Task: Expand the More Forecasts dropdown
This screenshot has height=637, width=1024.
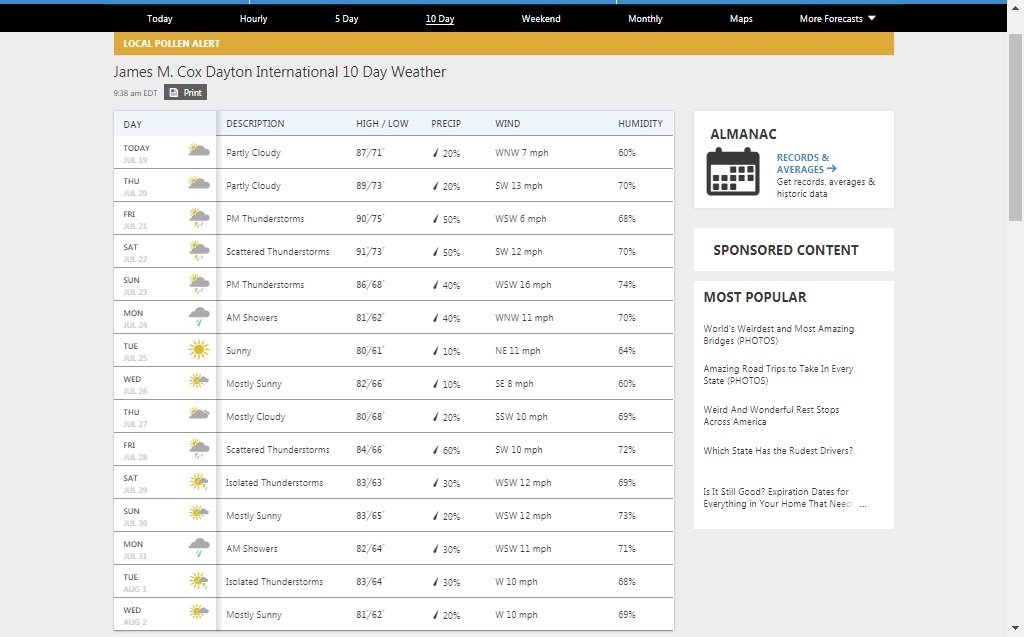Action: [x=837, y=19]
